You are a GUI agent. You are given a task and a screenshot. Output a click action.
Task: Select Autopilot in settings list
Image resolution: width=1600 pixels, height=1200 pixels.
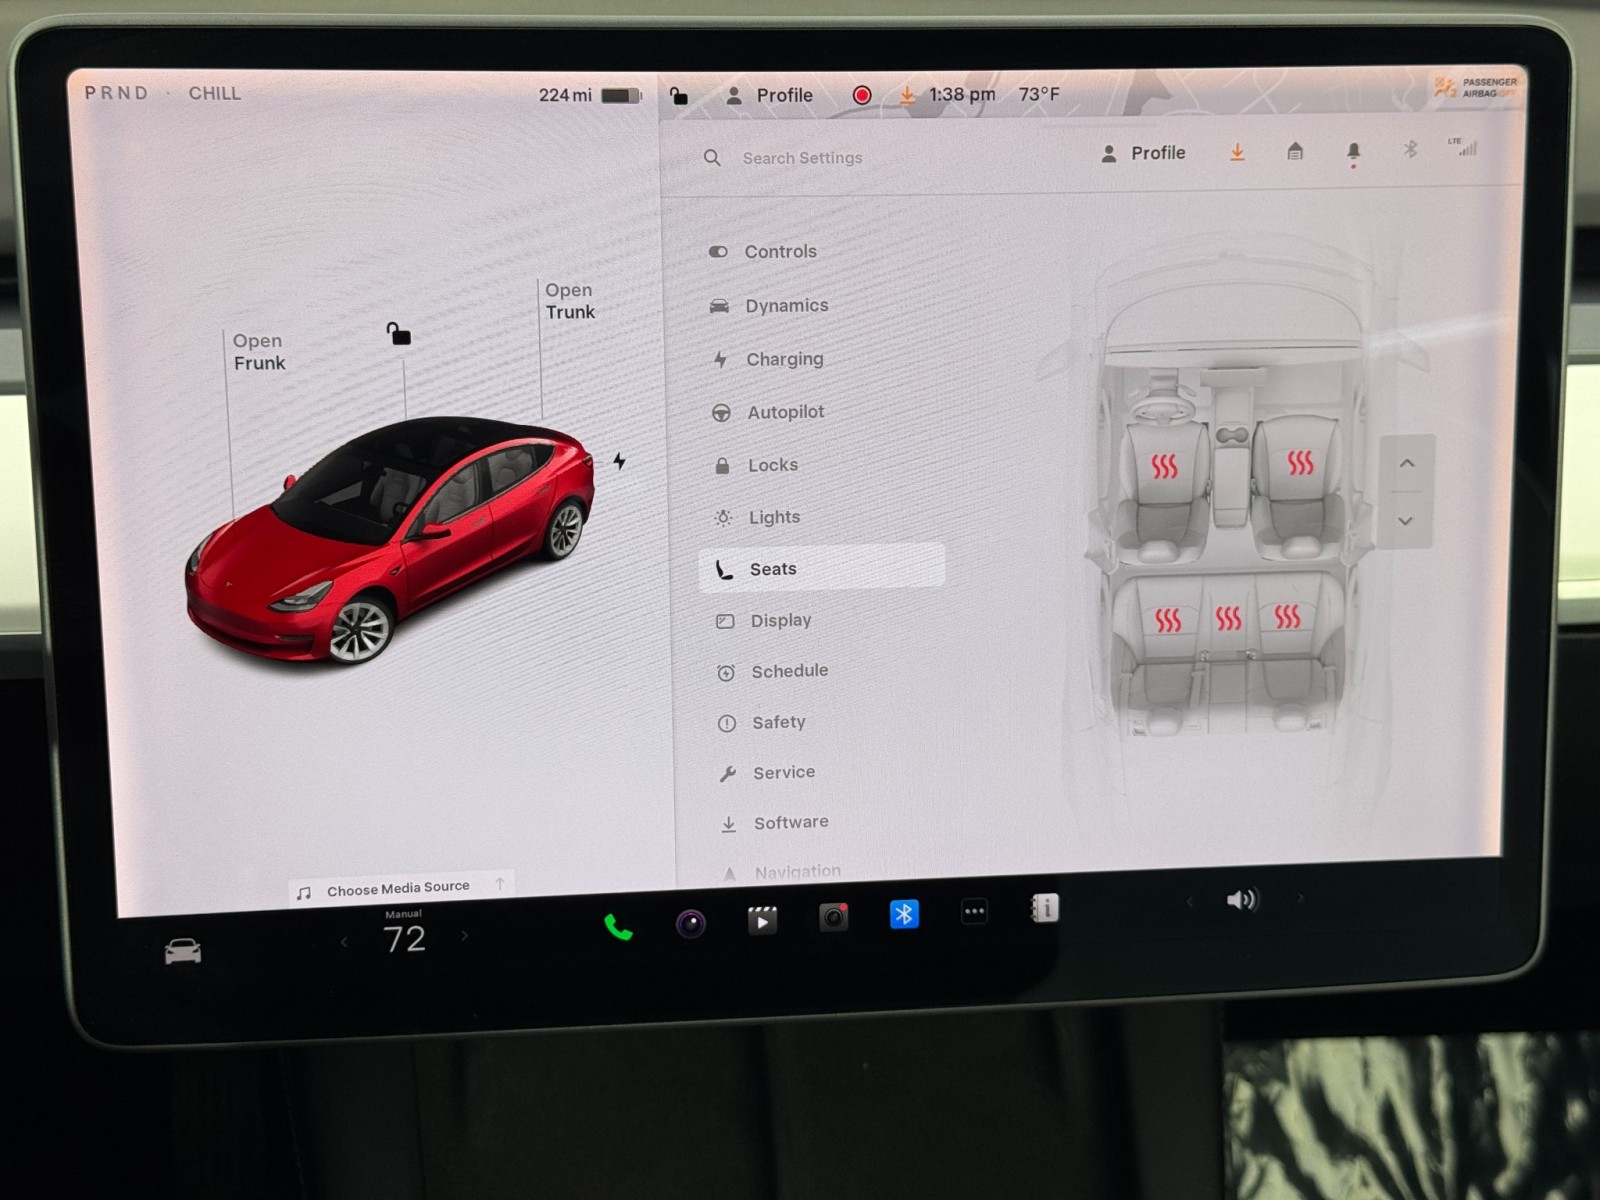785,412
